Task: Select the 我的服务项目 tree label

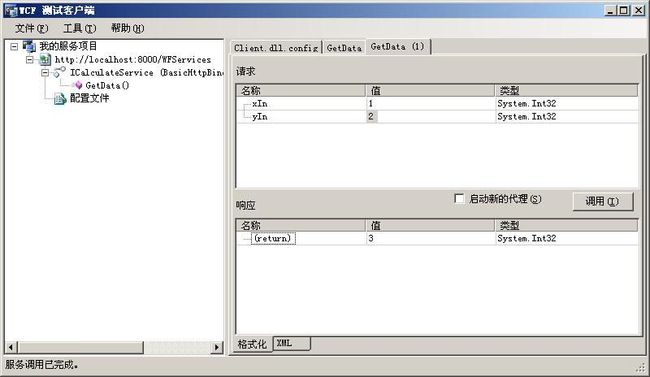Action: pyautogui.click(x=68, y=46)
